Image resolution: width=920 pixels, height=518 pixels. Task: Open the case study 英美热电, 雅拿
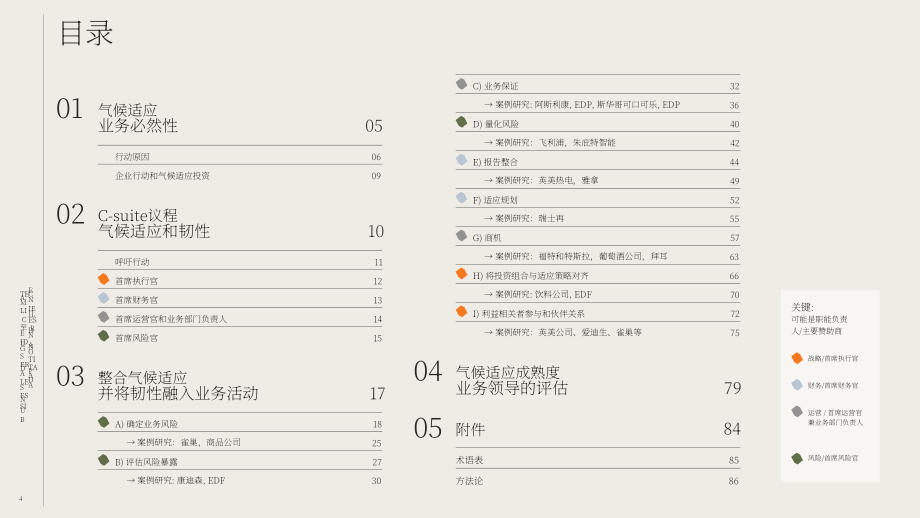coord(541,181)
